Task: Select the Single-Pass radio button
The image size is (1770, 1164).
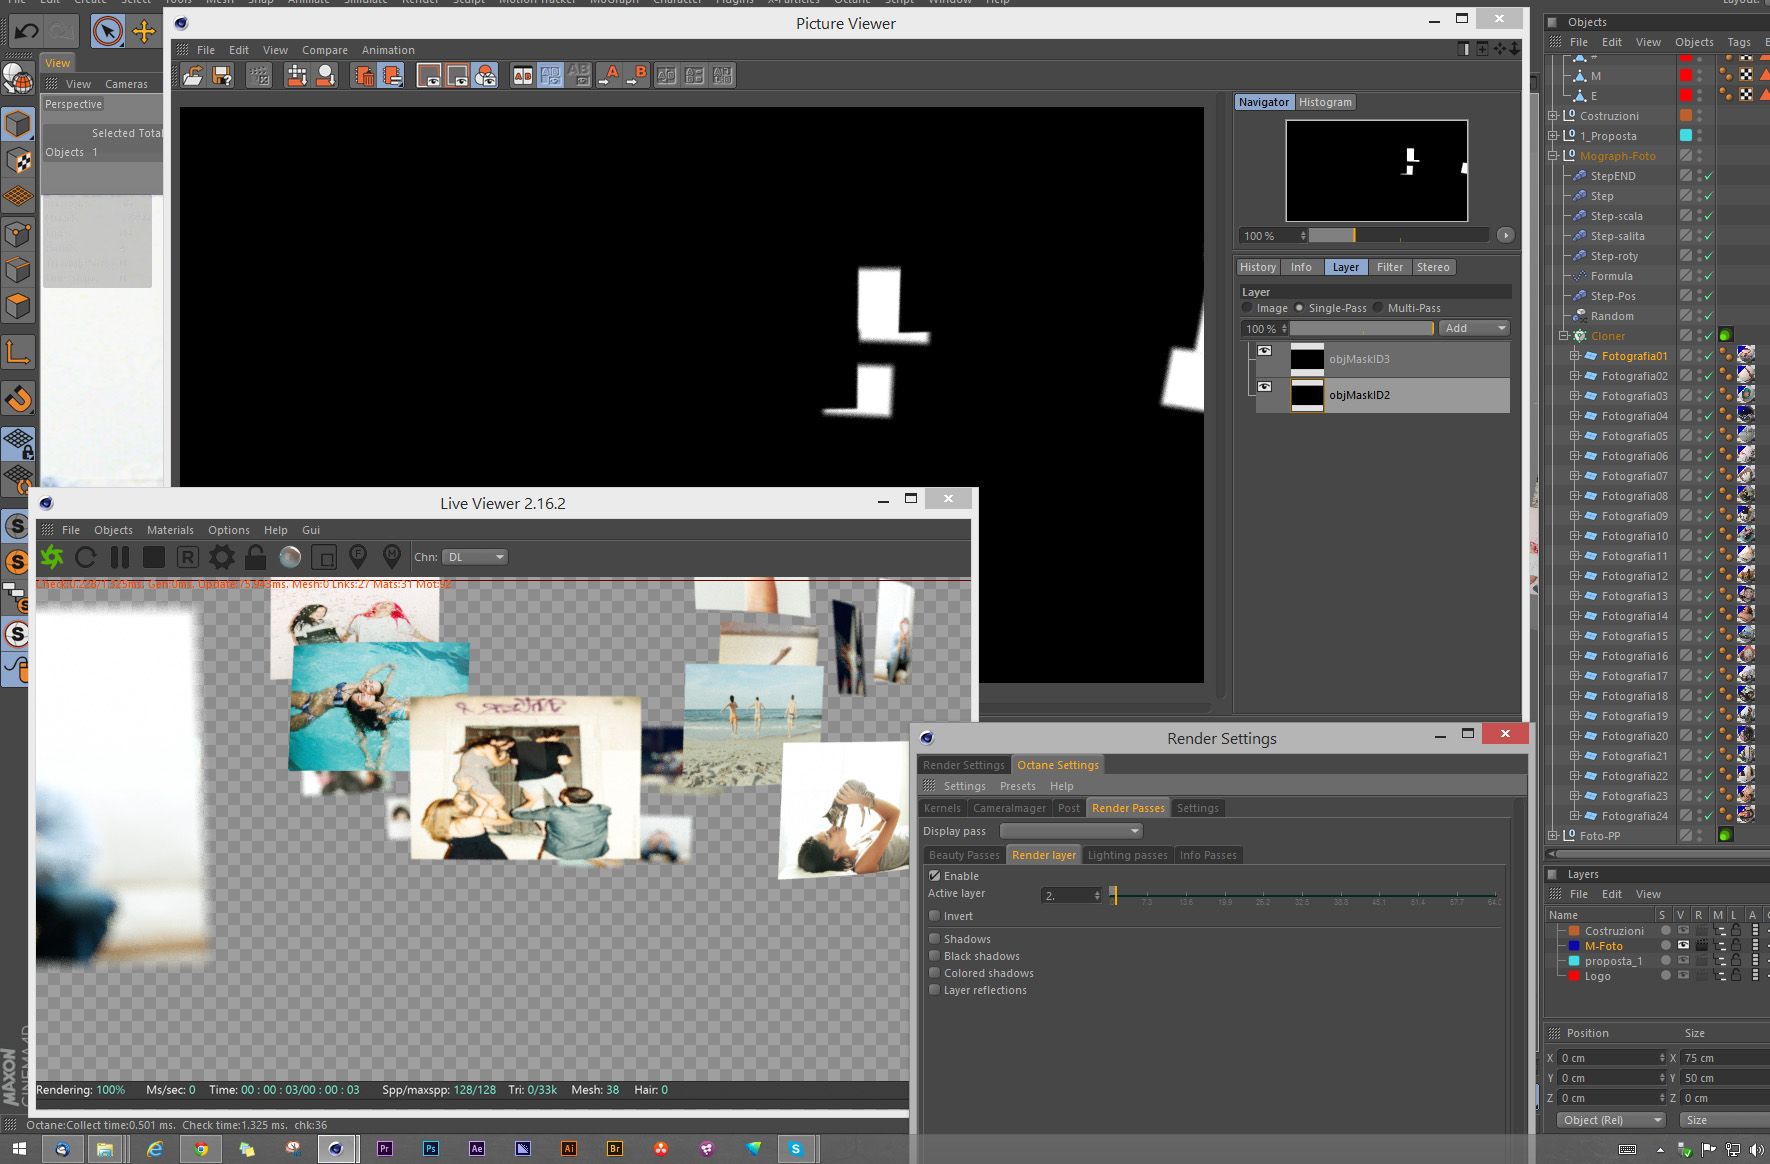Action: tap(1299, 308)
